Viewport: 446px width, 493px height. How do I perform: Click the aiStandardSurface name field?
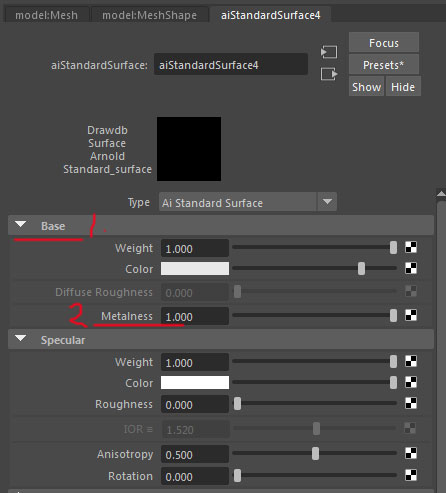tap(231, 65)
